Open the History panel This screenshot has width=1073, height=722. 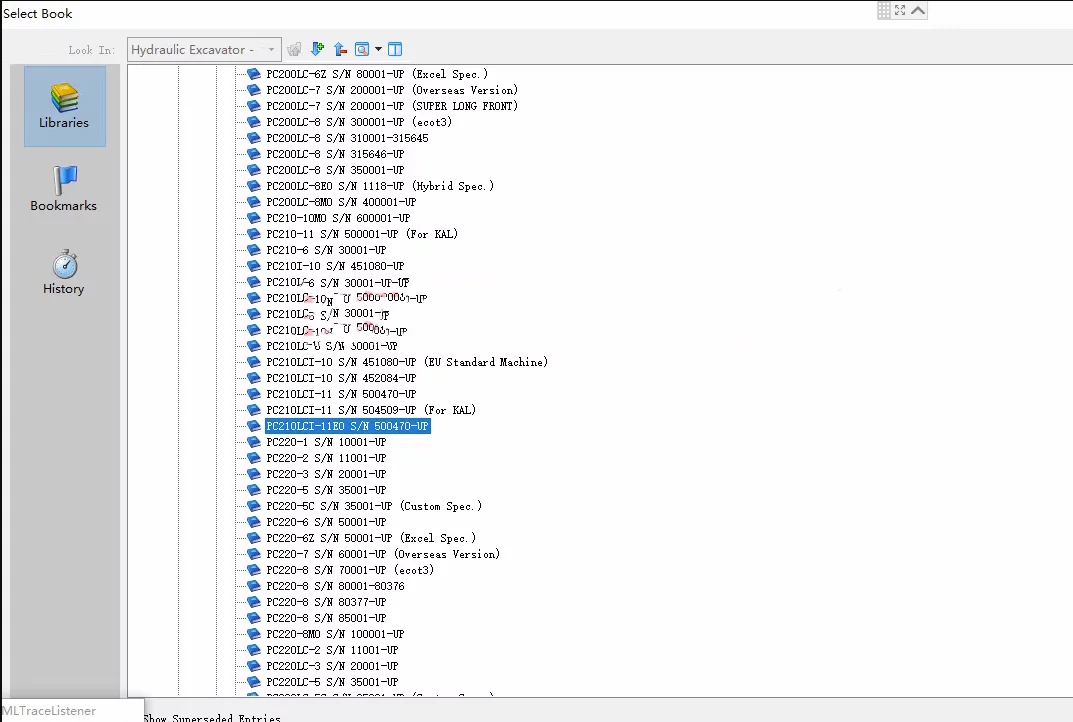pos(64,272)
